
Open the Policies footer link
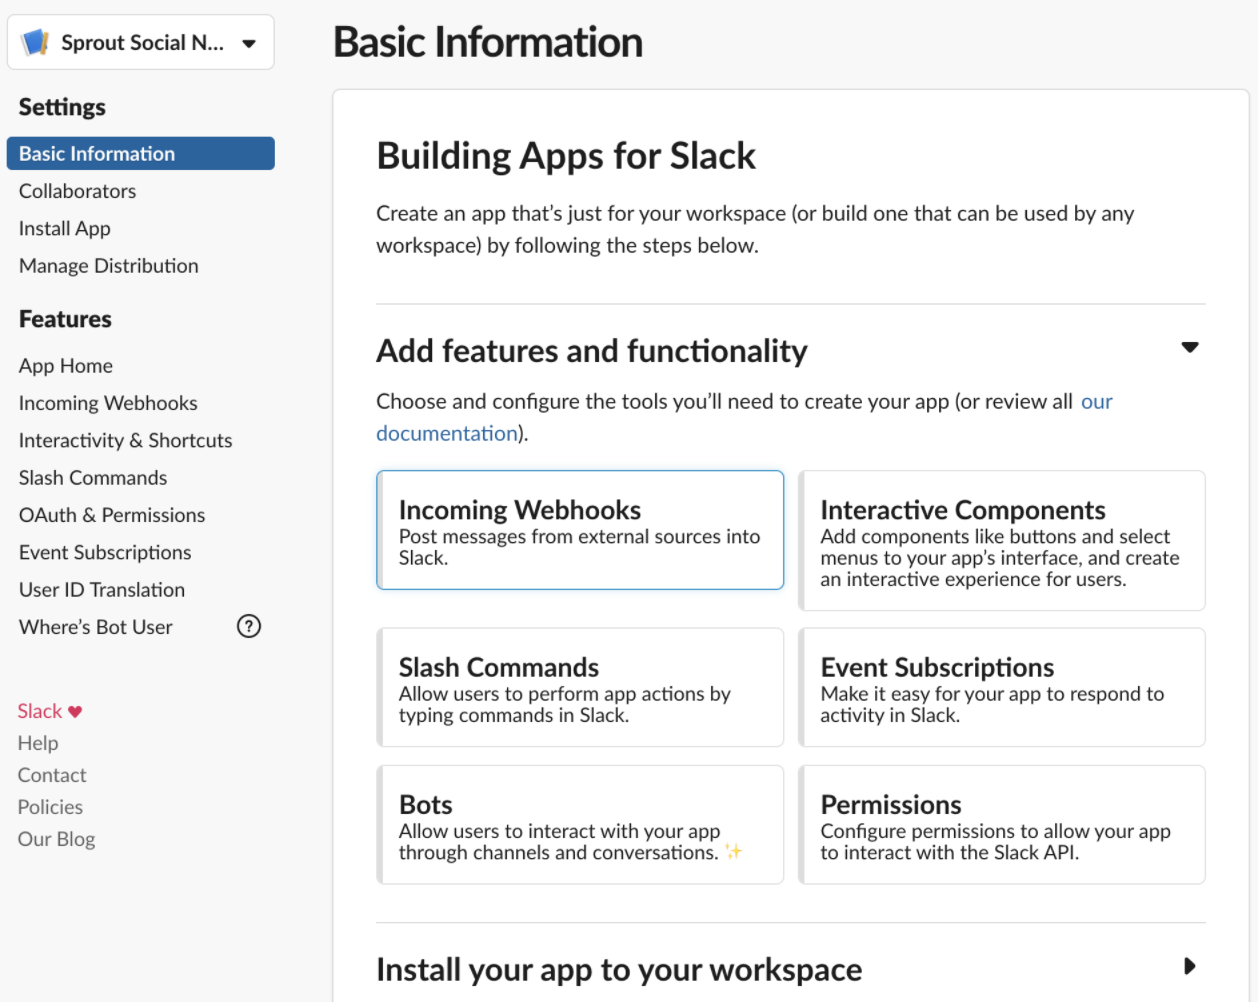point(50,807)
